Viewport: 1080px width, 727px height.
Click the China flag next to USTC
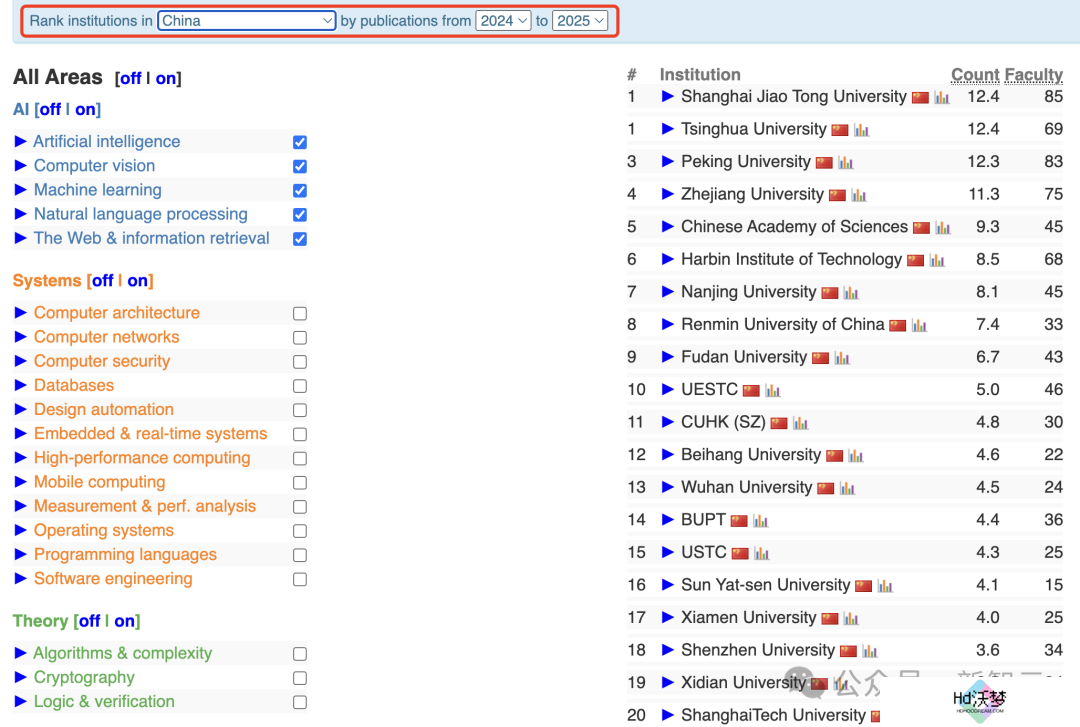(x=740, y=553)
